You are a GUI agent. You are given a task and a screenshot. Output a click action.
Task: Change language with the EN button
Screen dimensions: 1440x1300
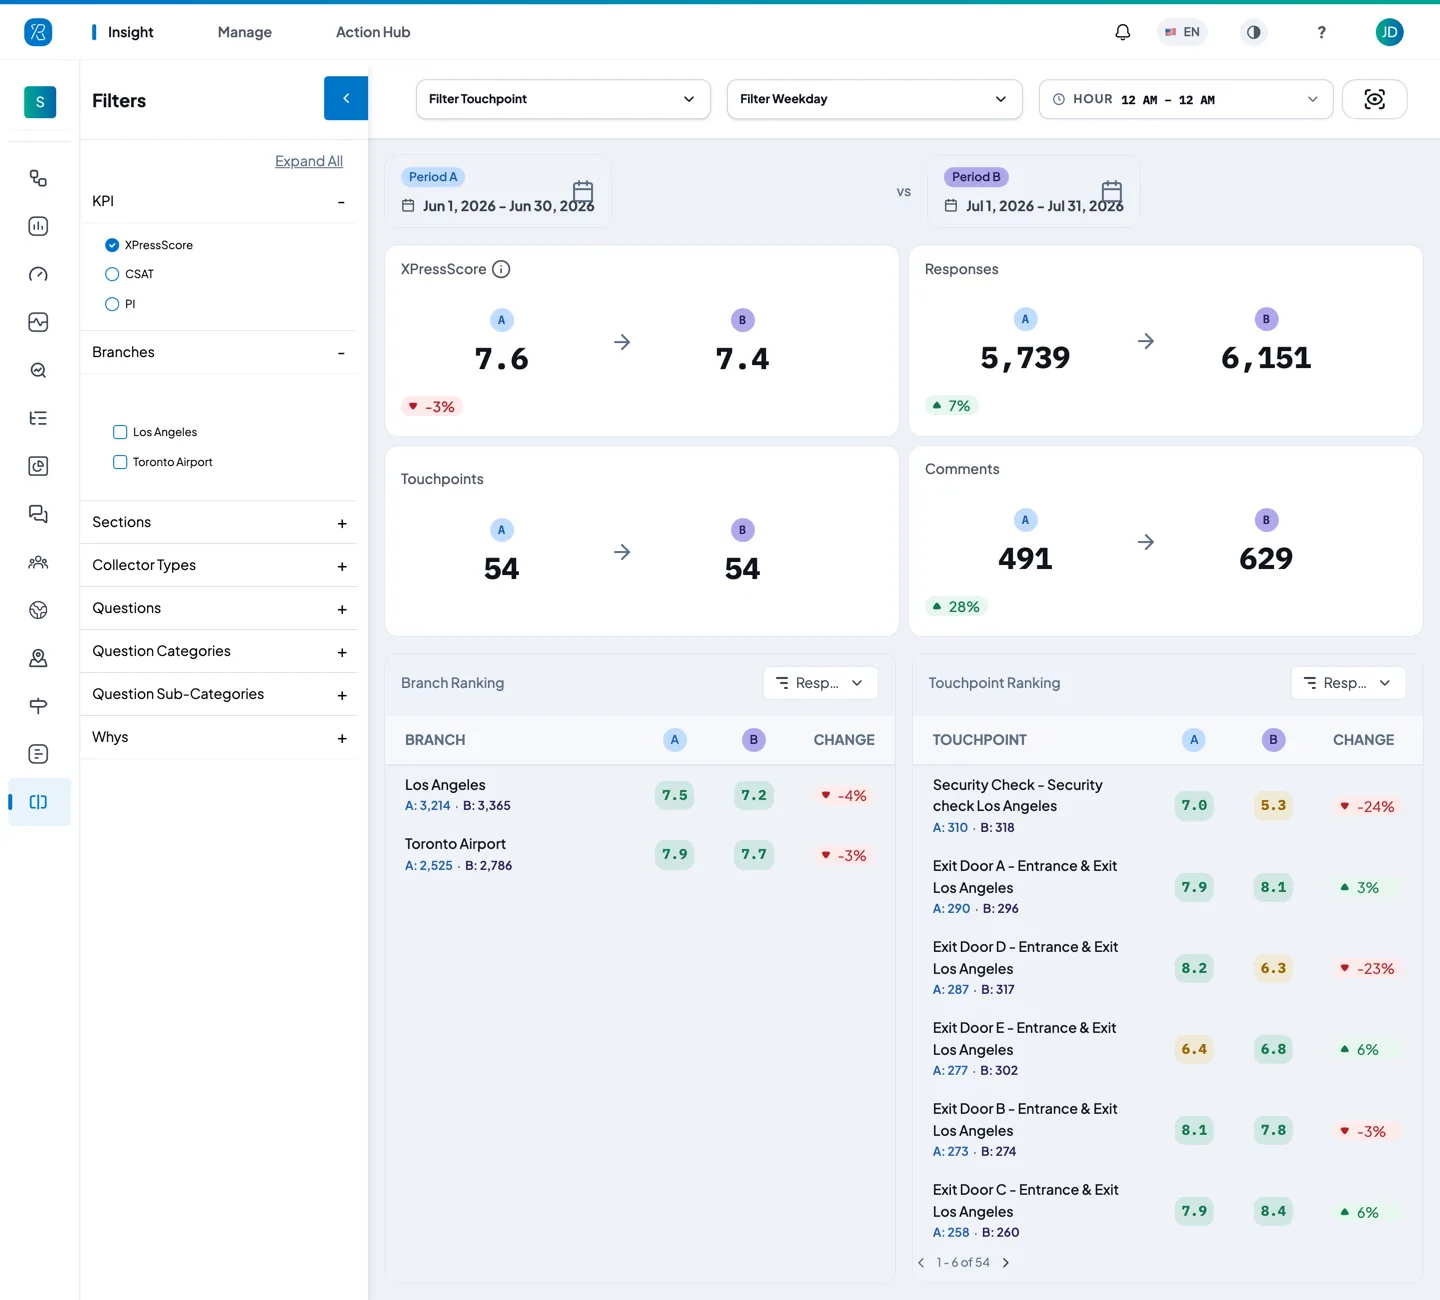pos(1182,32)
